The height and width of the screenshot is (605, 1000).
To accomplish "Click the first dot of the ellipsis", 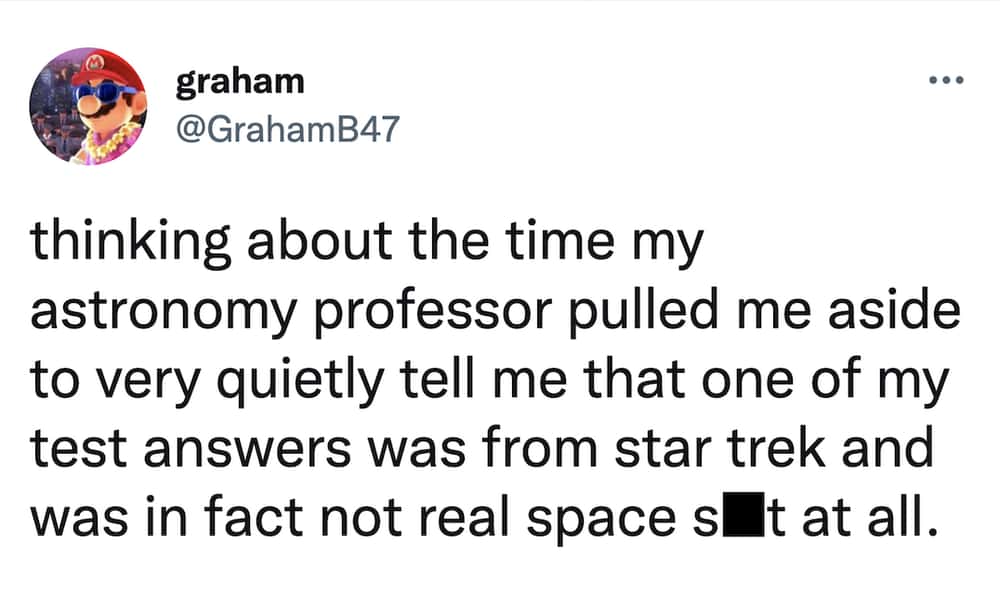I will pyautogui.click(x=933, y=80).
